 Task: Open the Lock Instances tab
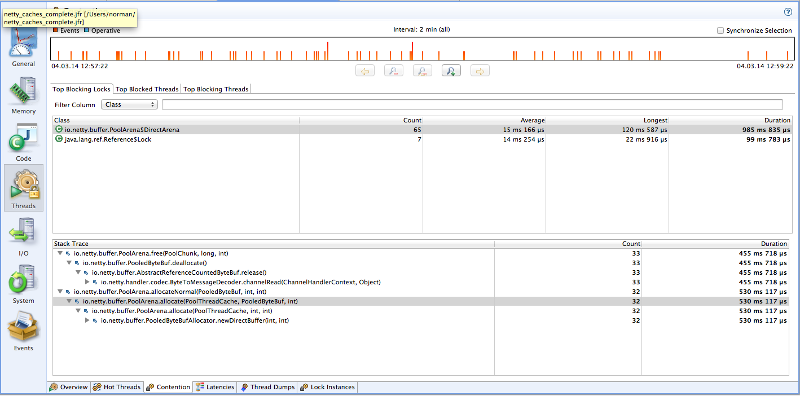328,387
